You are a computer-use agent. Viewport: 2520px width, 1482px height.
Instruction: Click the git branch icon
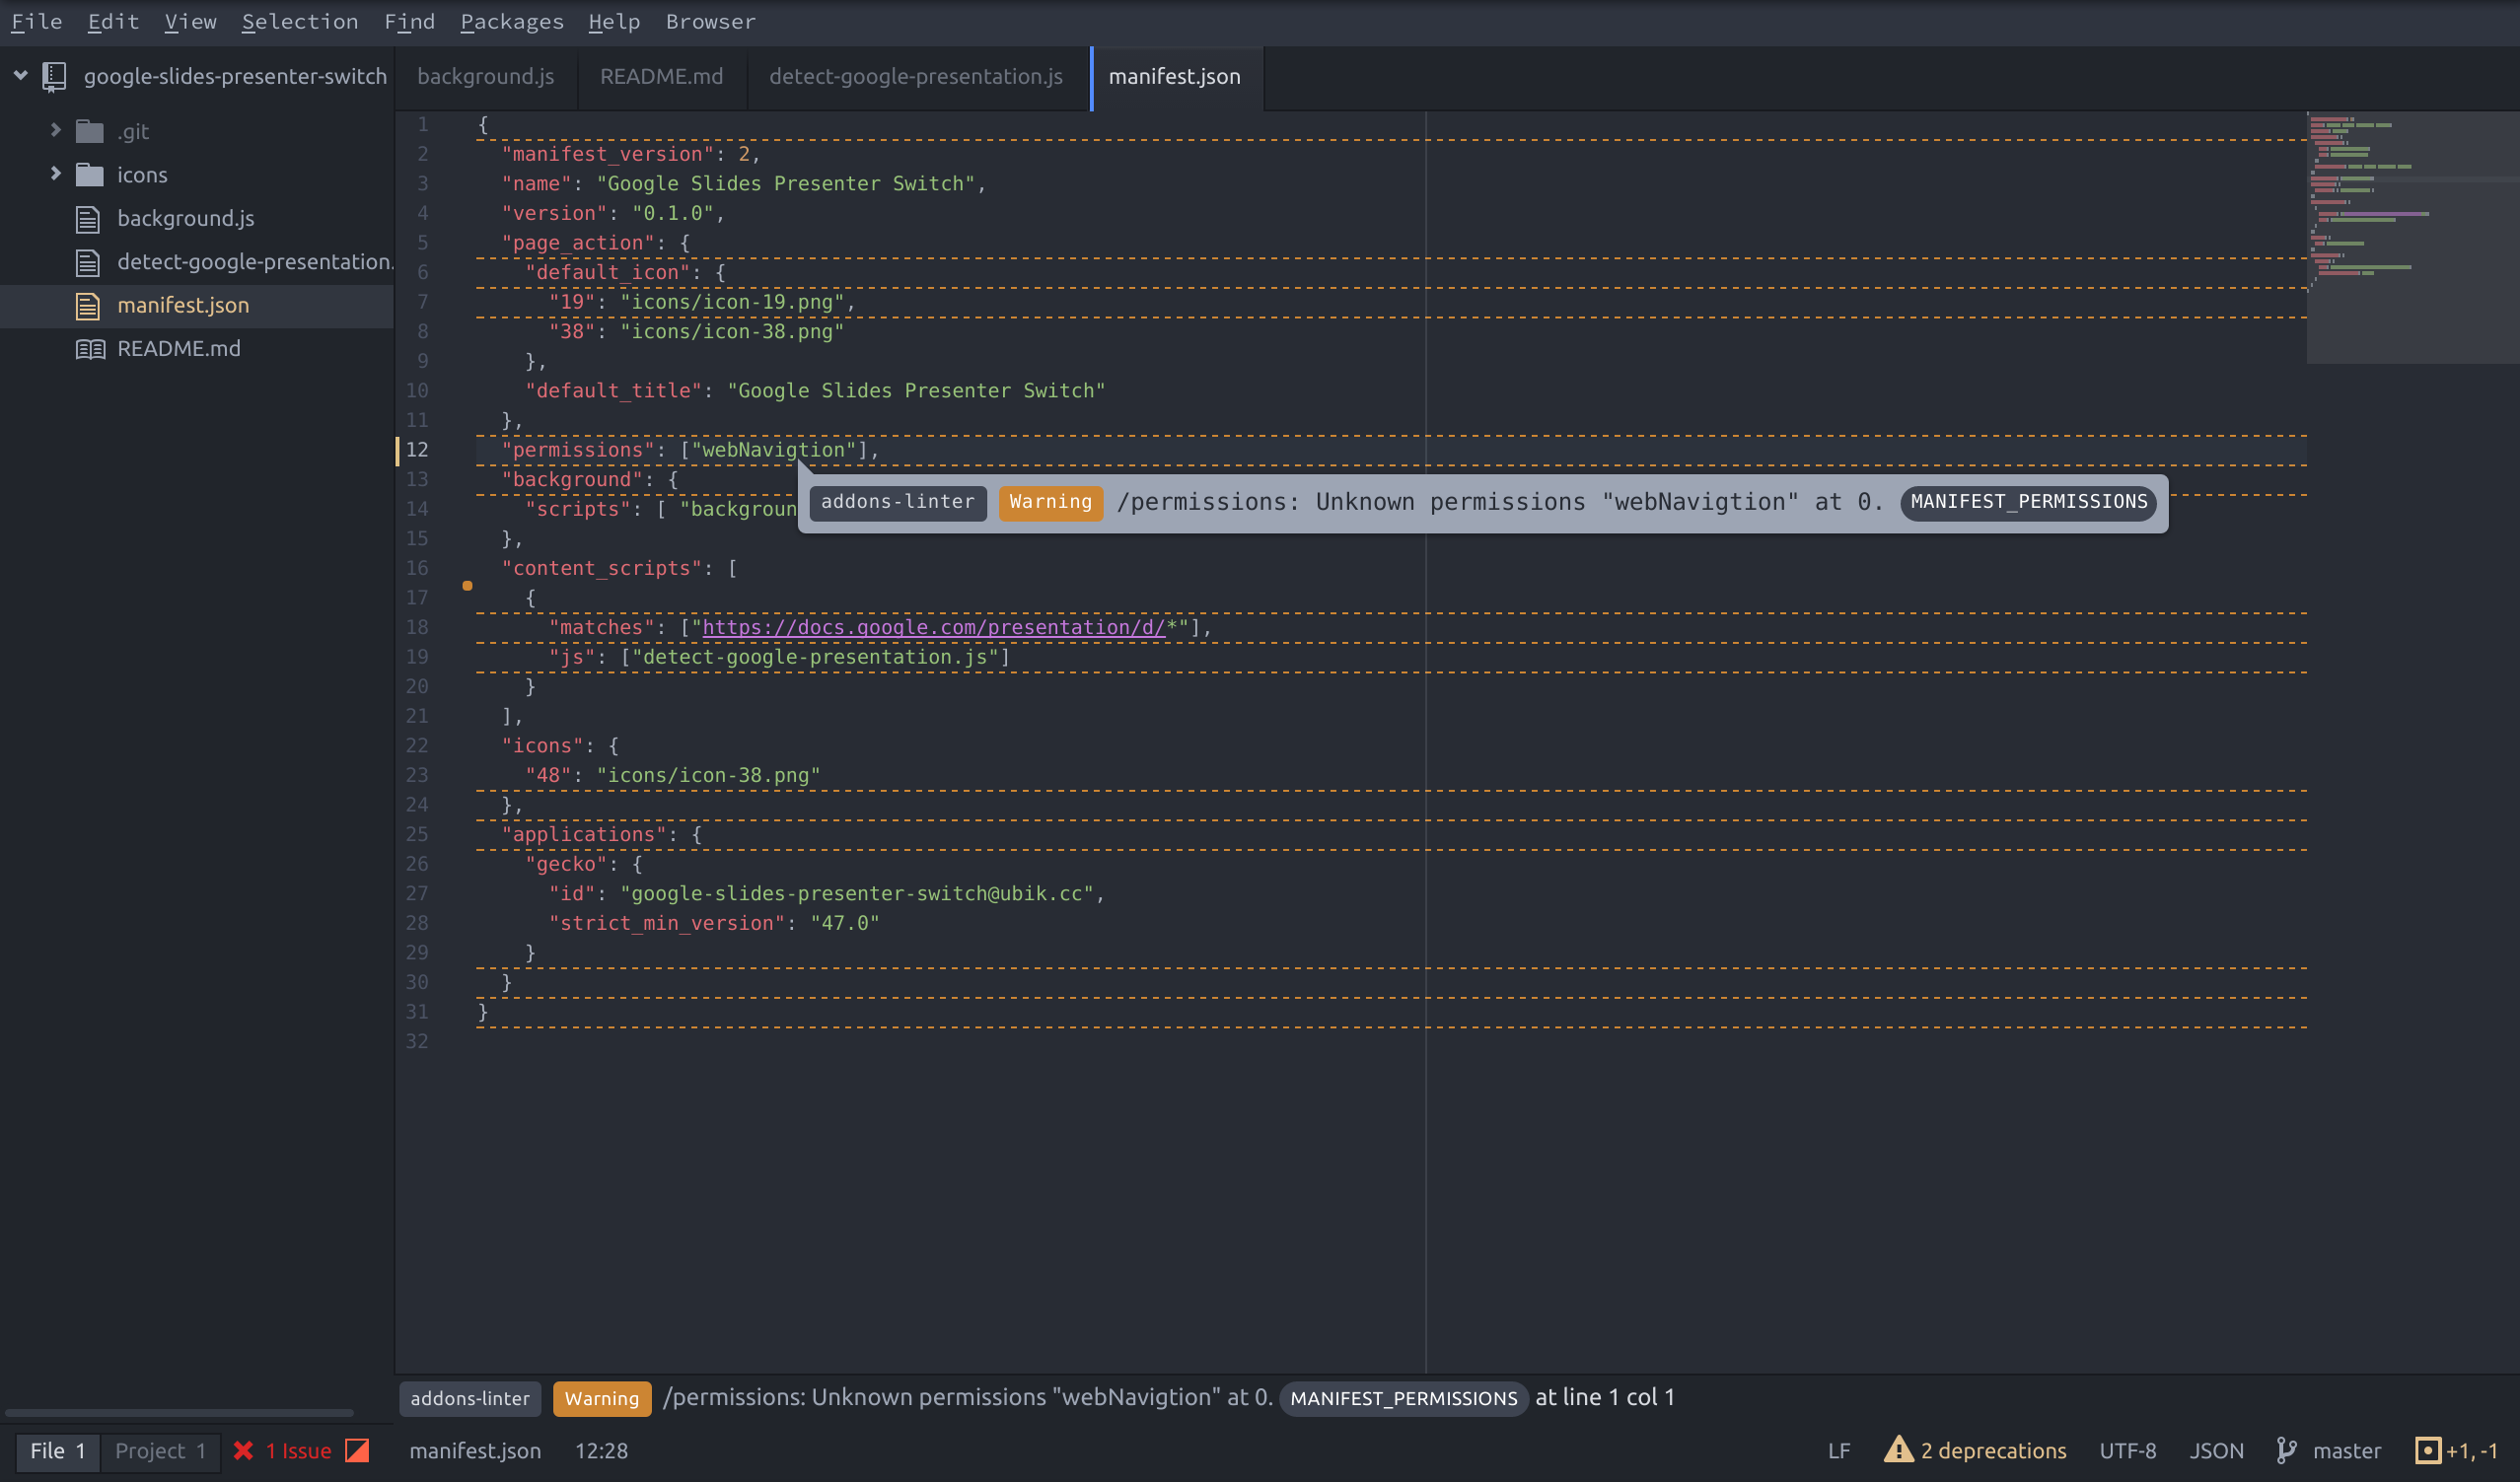coord(2286,1451)
